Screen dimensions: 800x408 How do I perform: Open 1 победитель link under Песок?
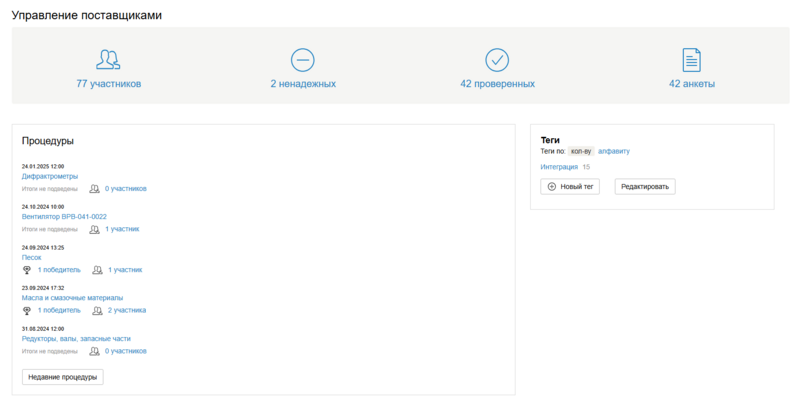[59, 270]
